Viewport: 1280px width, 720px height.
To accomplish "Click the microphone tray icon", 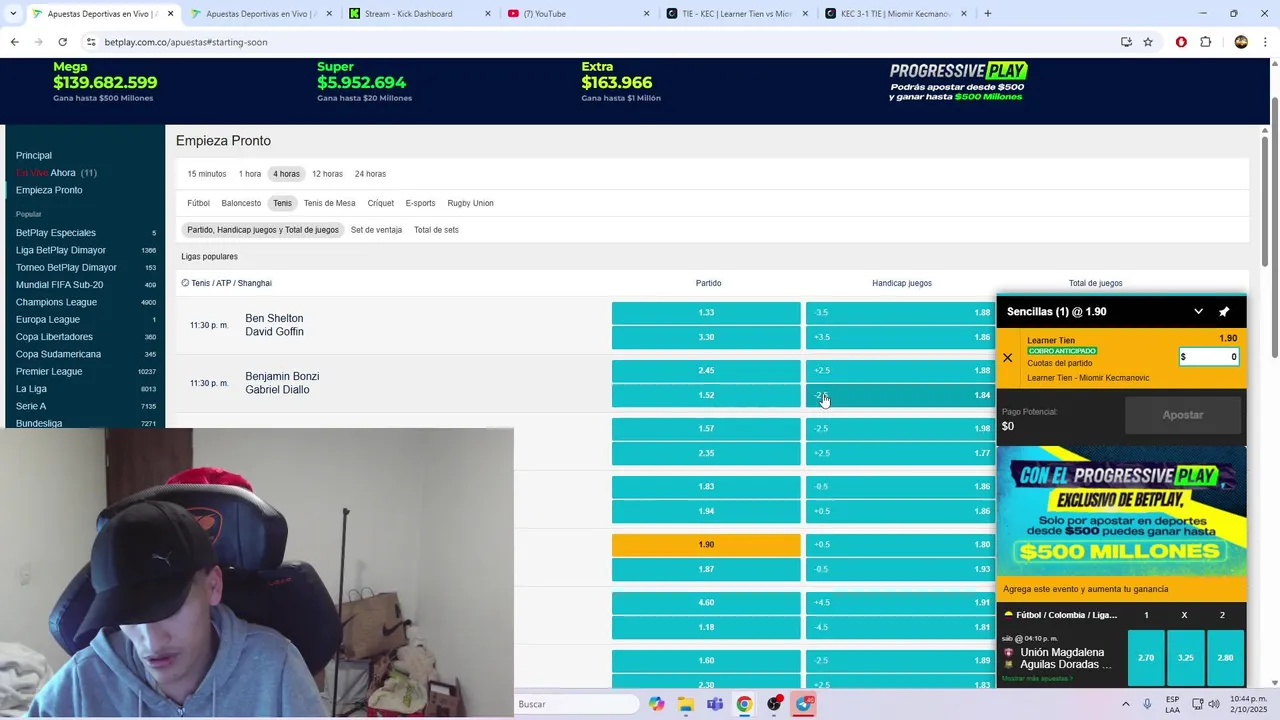I will click(1147, 704).
